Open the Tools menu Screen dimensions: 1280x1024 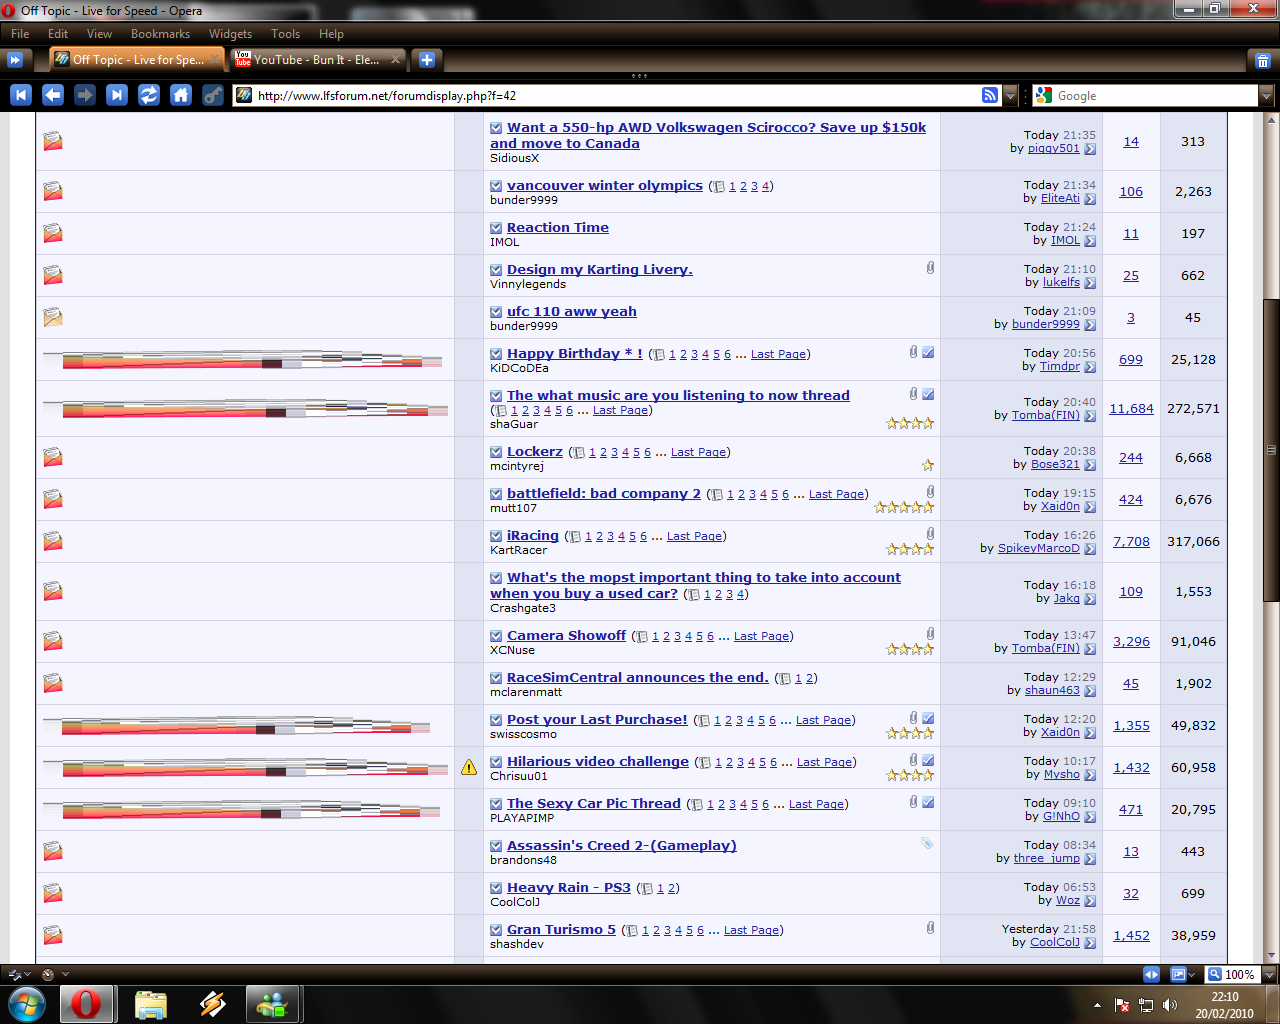(285, 34)
